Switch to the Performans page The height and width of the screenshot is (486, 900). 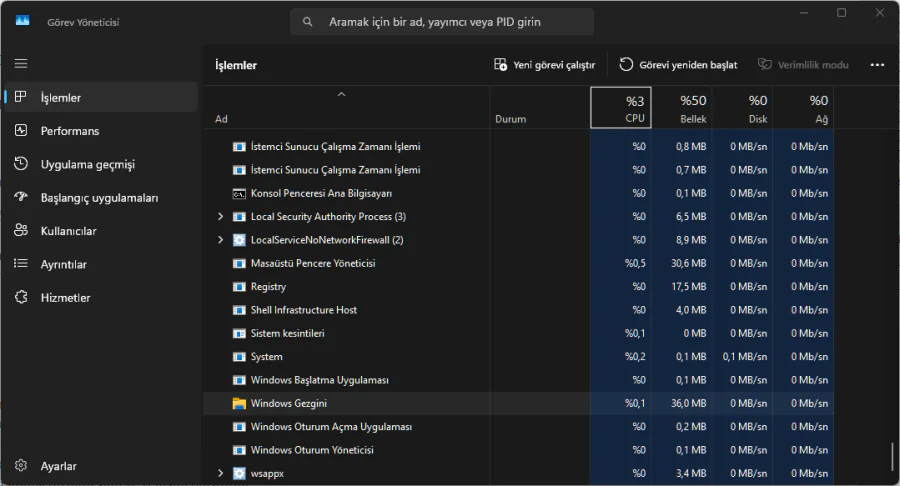point(101,130)
